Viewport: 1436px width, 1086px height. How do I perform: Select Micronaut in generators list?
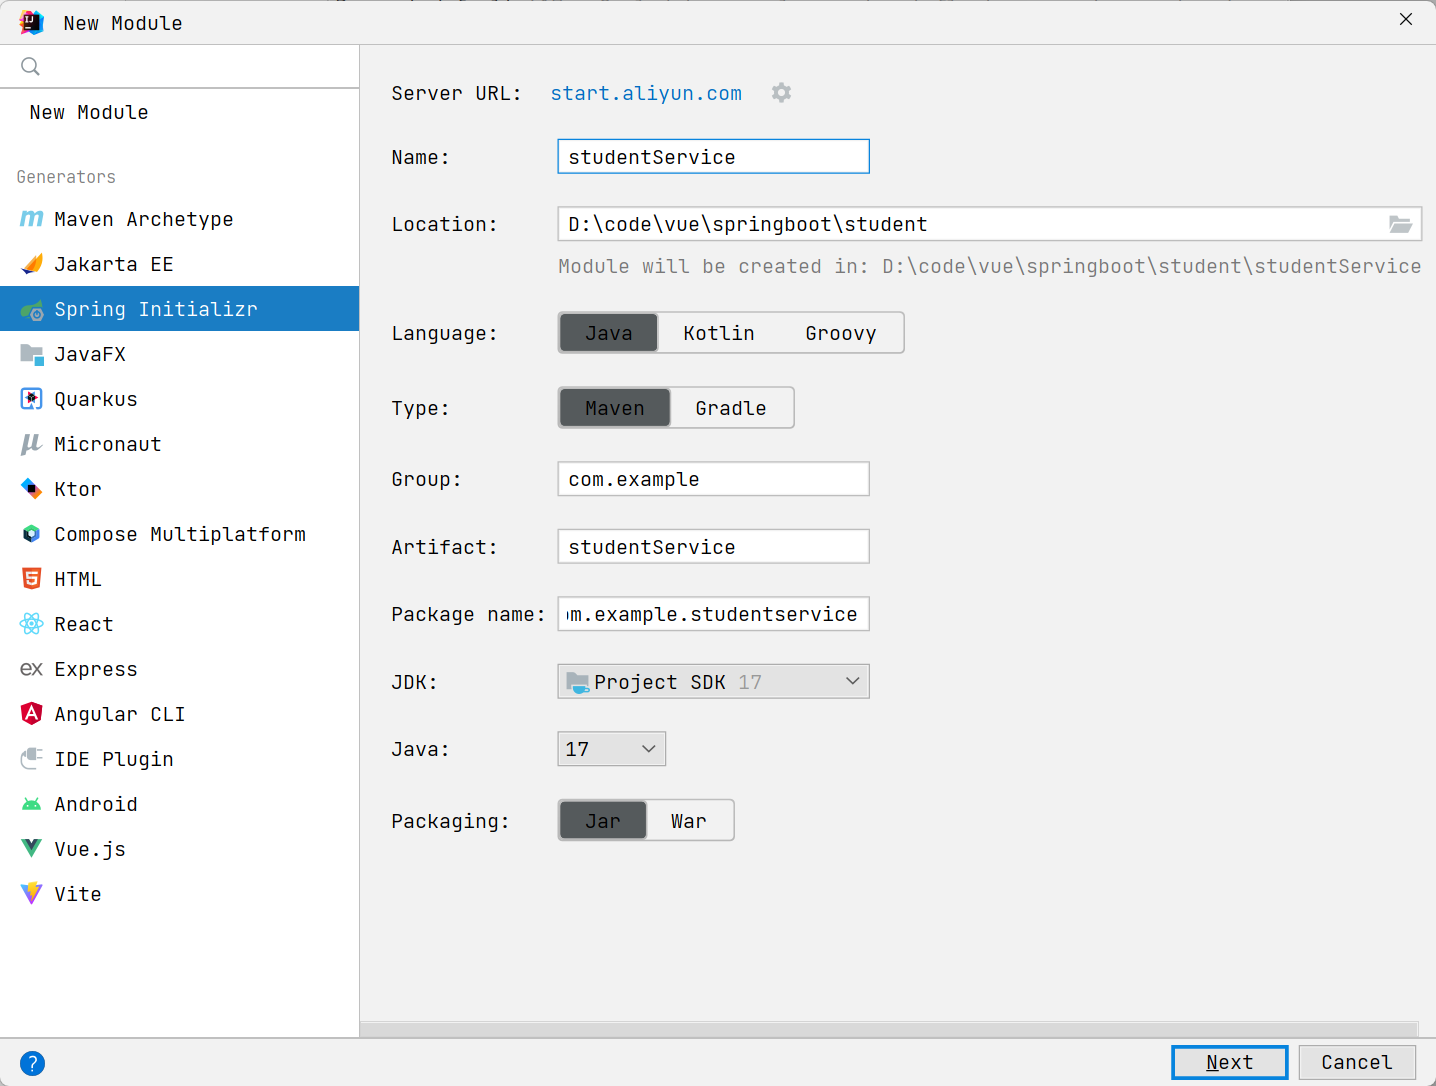click(180, 444)
